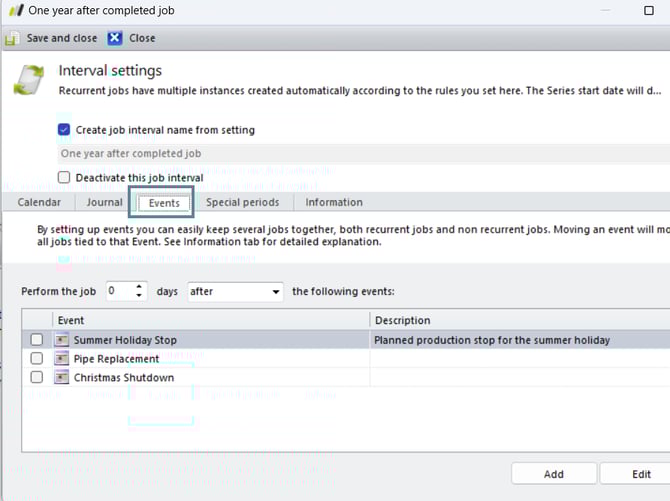Tick the Summer Holiday Stop checkbox

37,340
